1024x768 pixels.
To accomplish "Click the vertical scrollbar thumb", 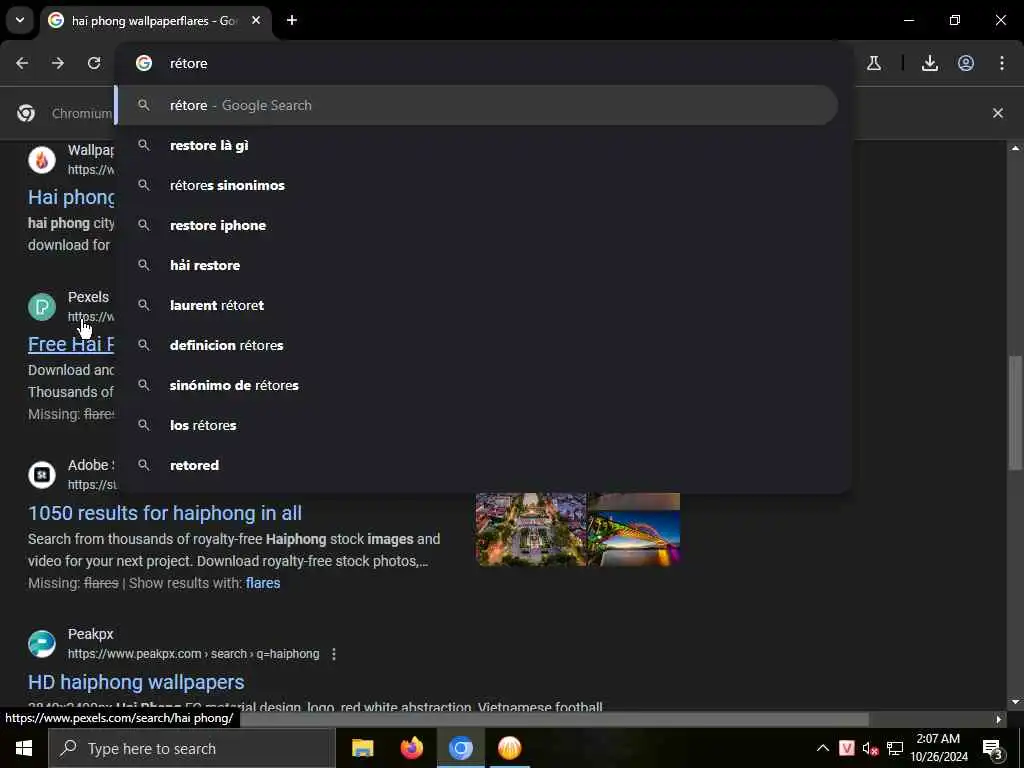I will point(1015,412).
